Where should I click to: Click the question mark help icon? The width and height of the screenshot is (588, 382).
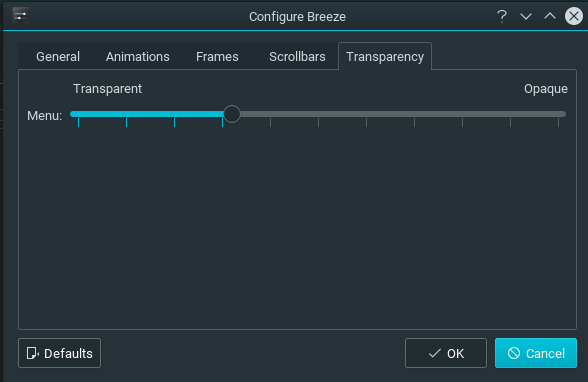502,16
